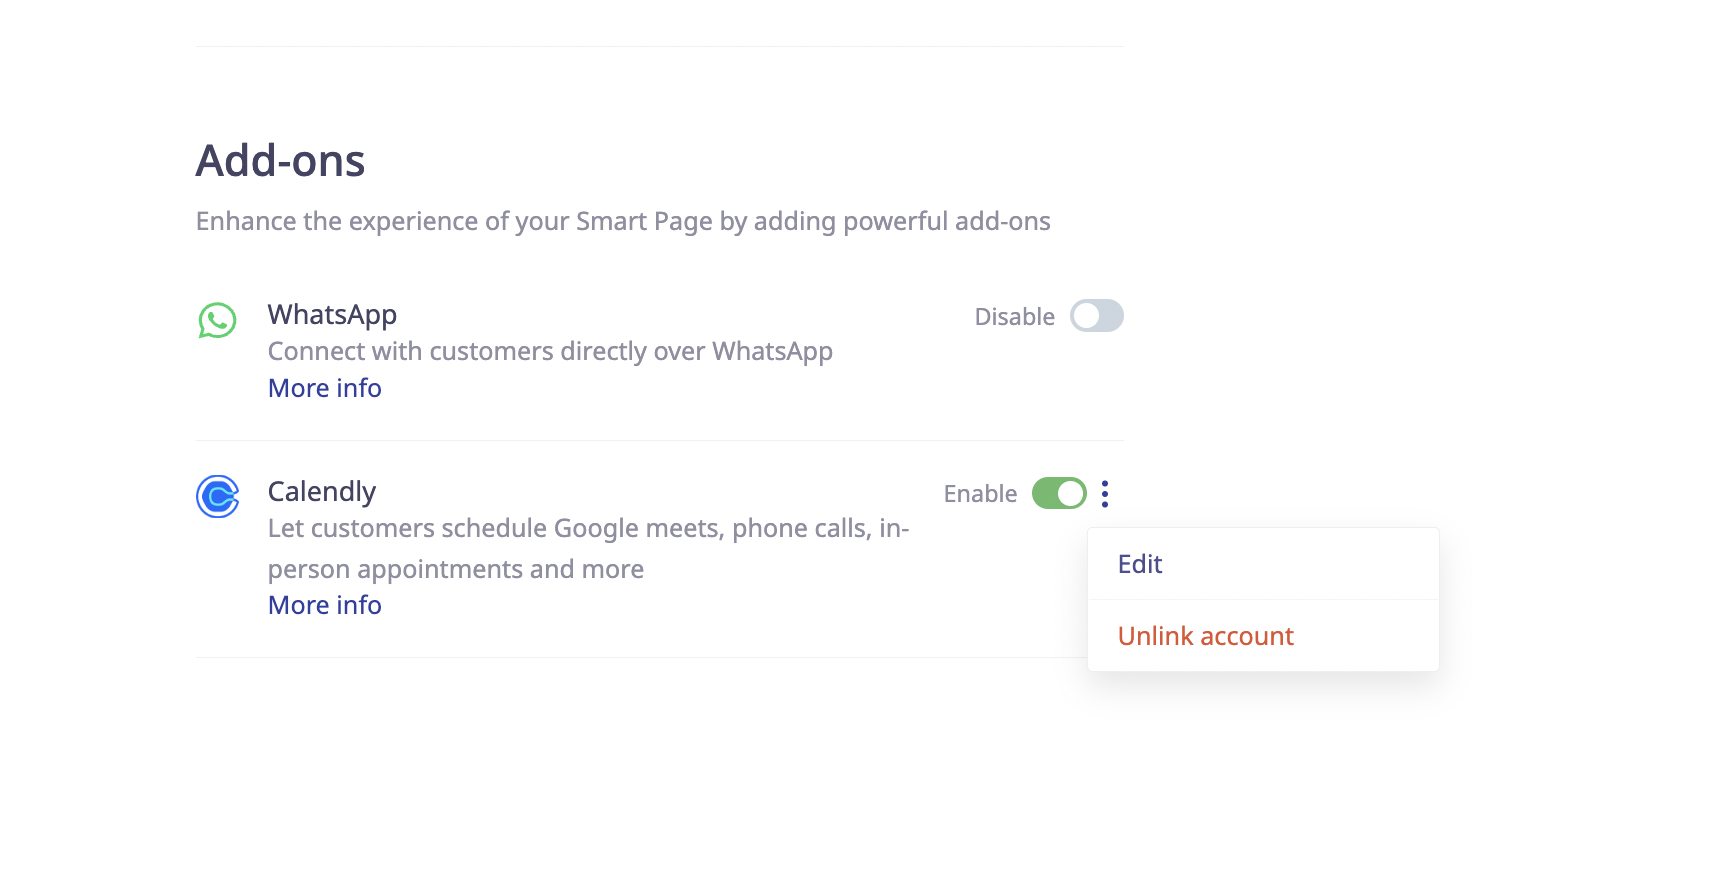Toggle the WhatsApp add-on switch

[1097, 316]
